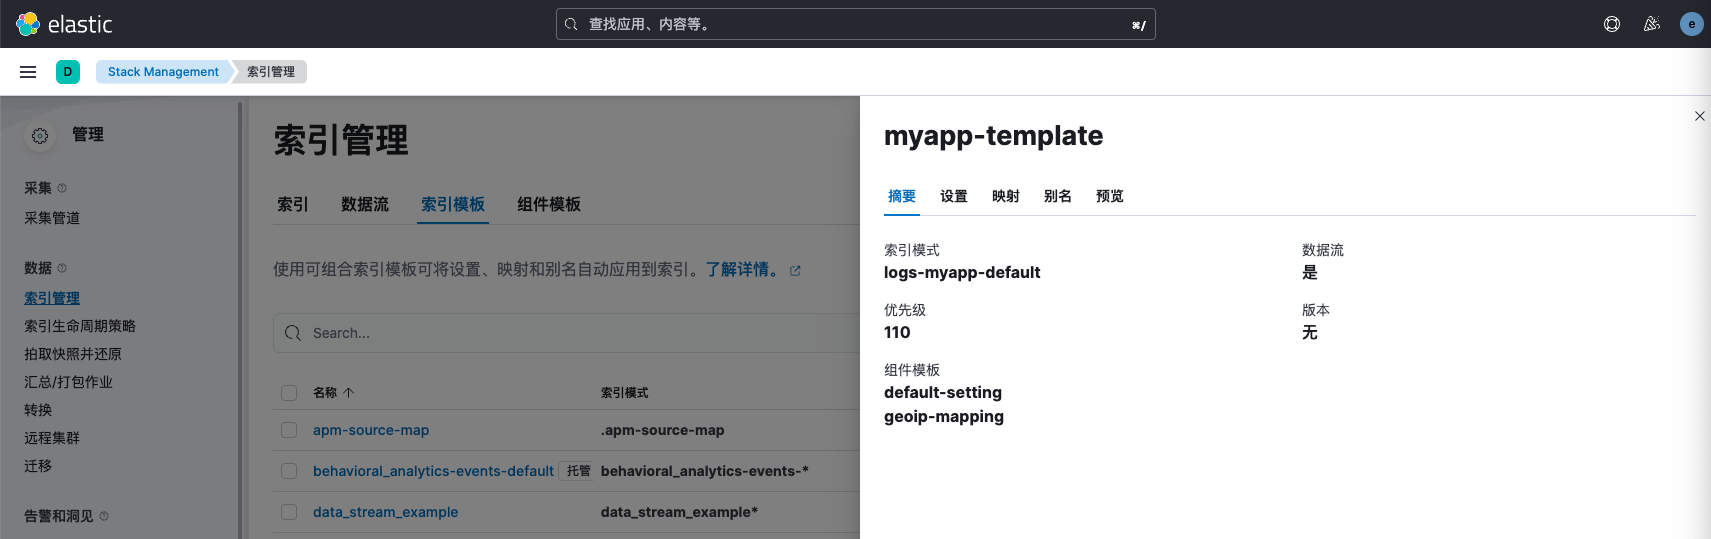
Task: Switch to the 设置 tab in flyout
Action: click(x=954, y=196)
